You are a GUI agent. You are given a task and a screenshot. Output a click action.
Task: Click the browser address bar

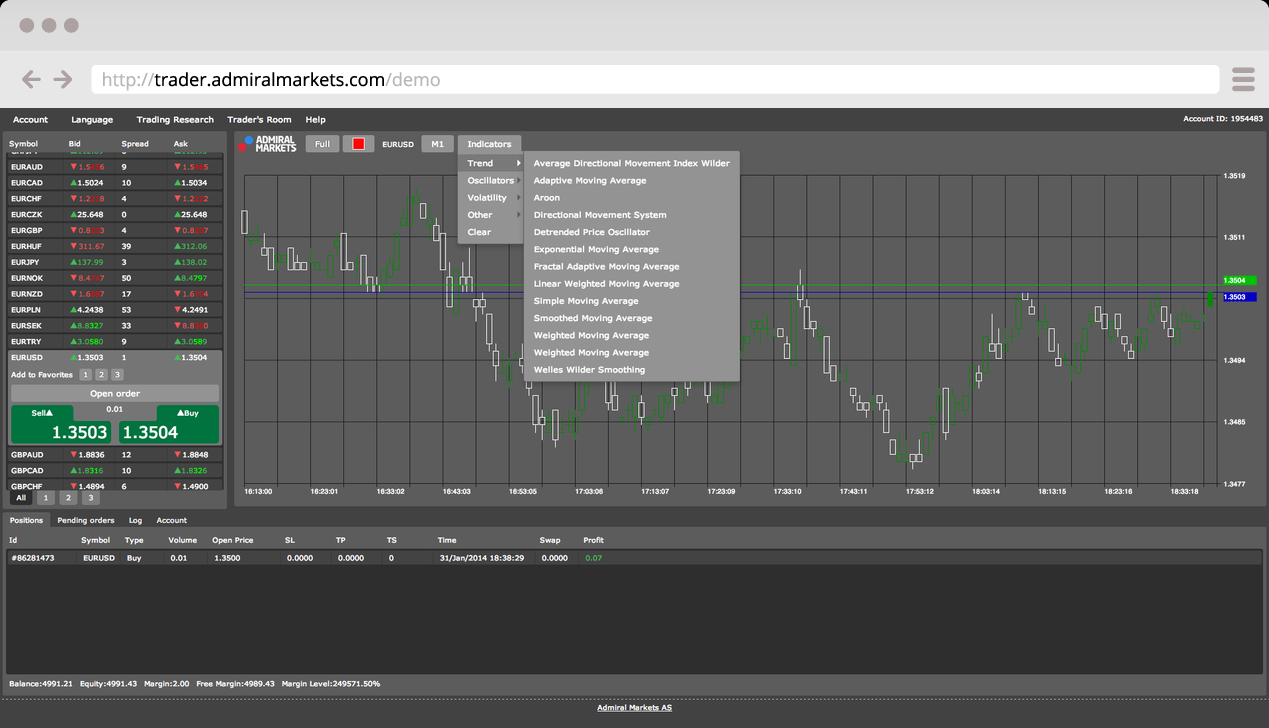point(655,79)
